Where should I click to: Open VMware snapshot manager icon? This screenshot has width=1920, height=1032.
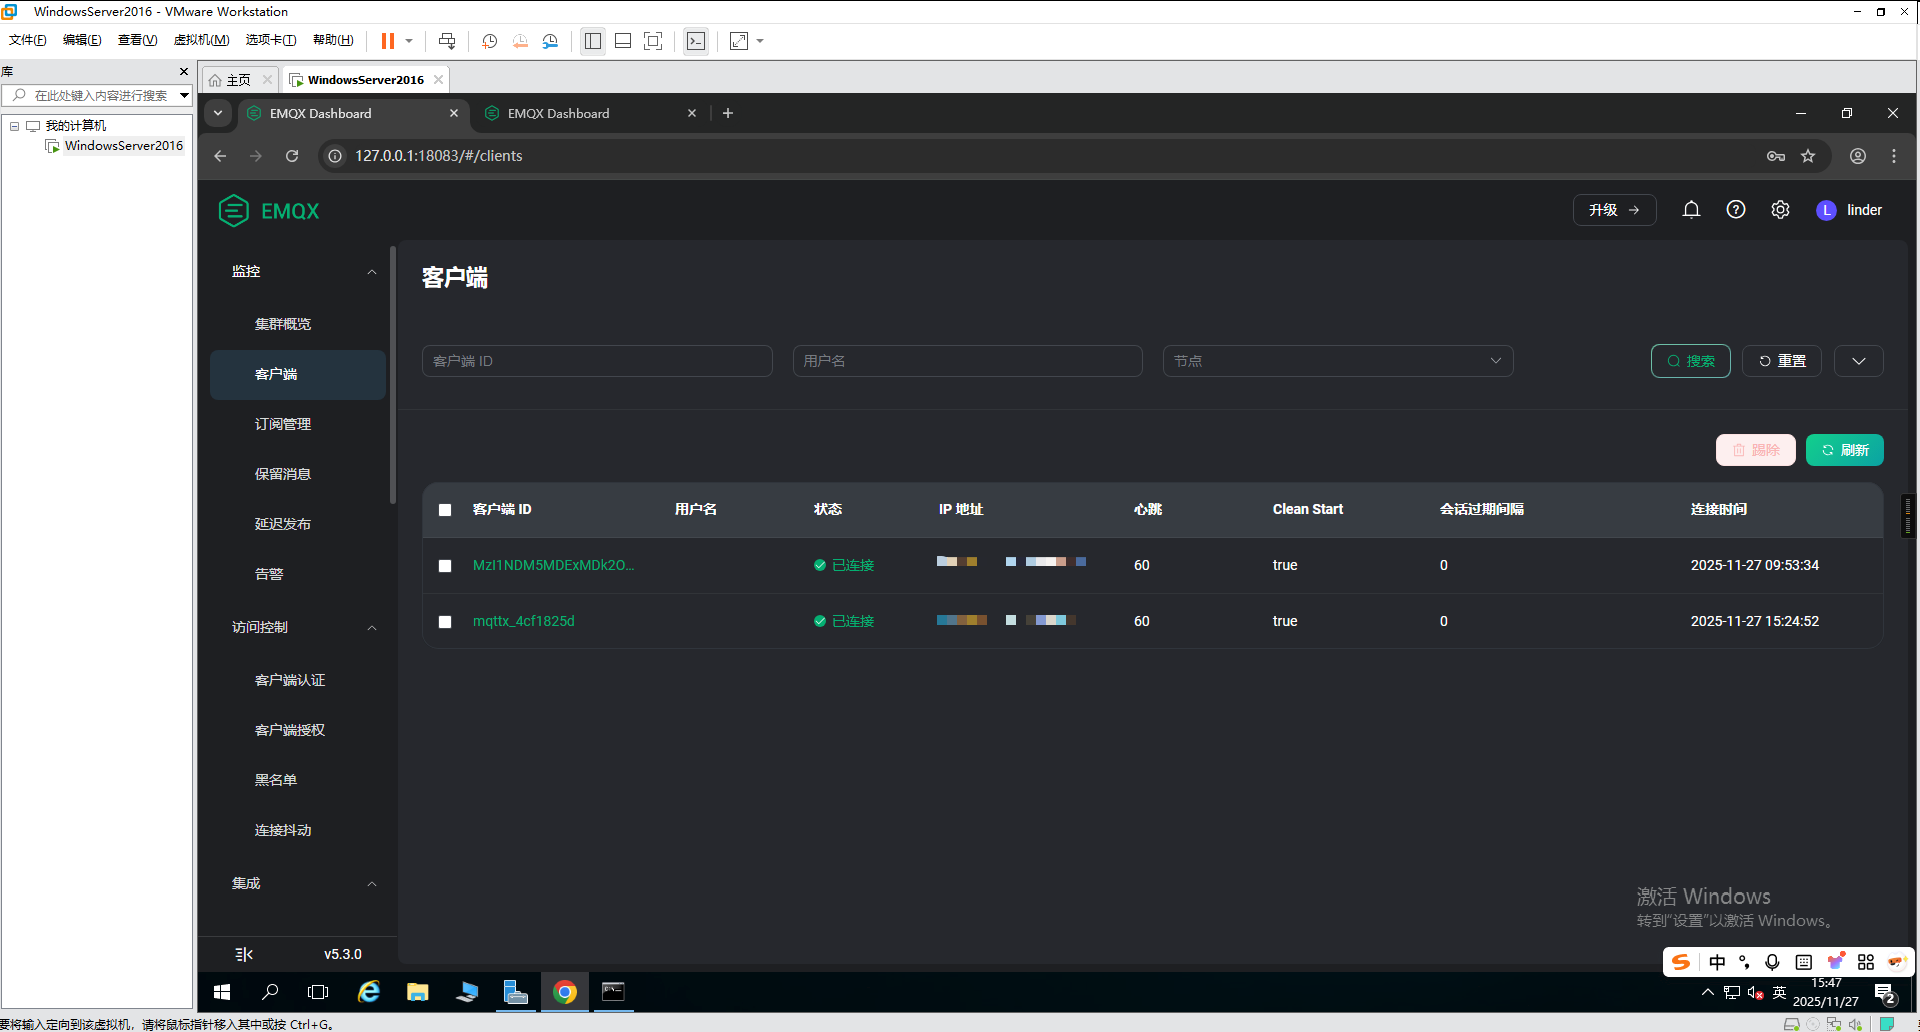pos(550,41)
